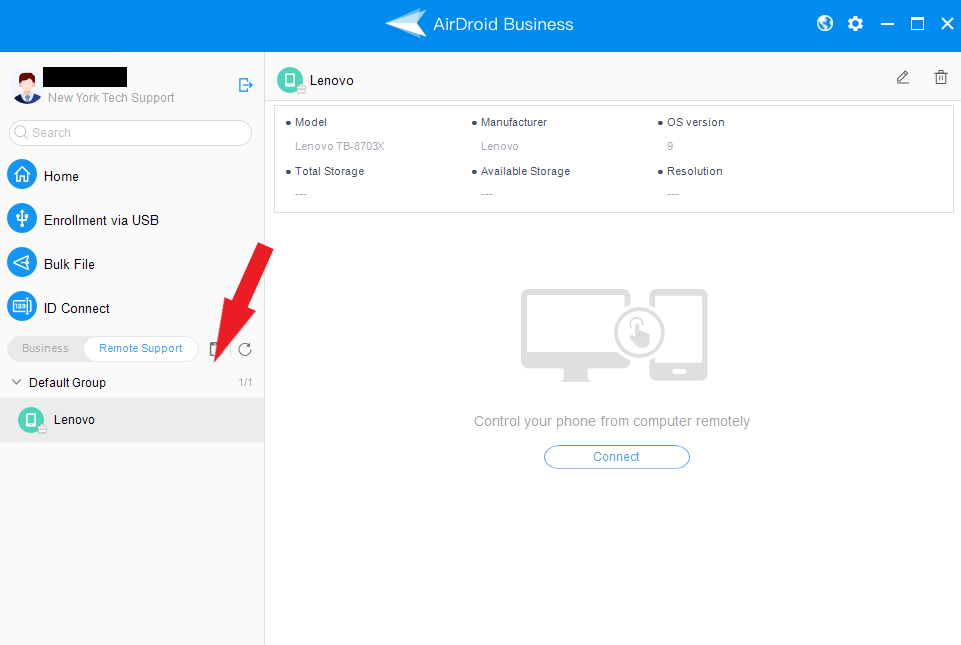961x645 pixels.
Task: Click the add group icon next to refresh
Action: click(215, 349)
